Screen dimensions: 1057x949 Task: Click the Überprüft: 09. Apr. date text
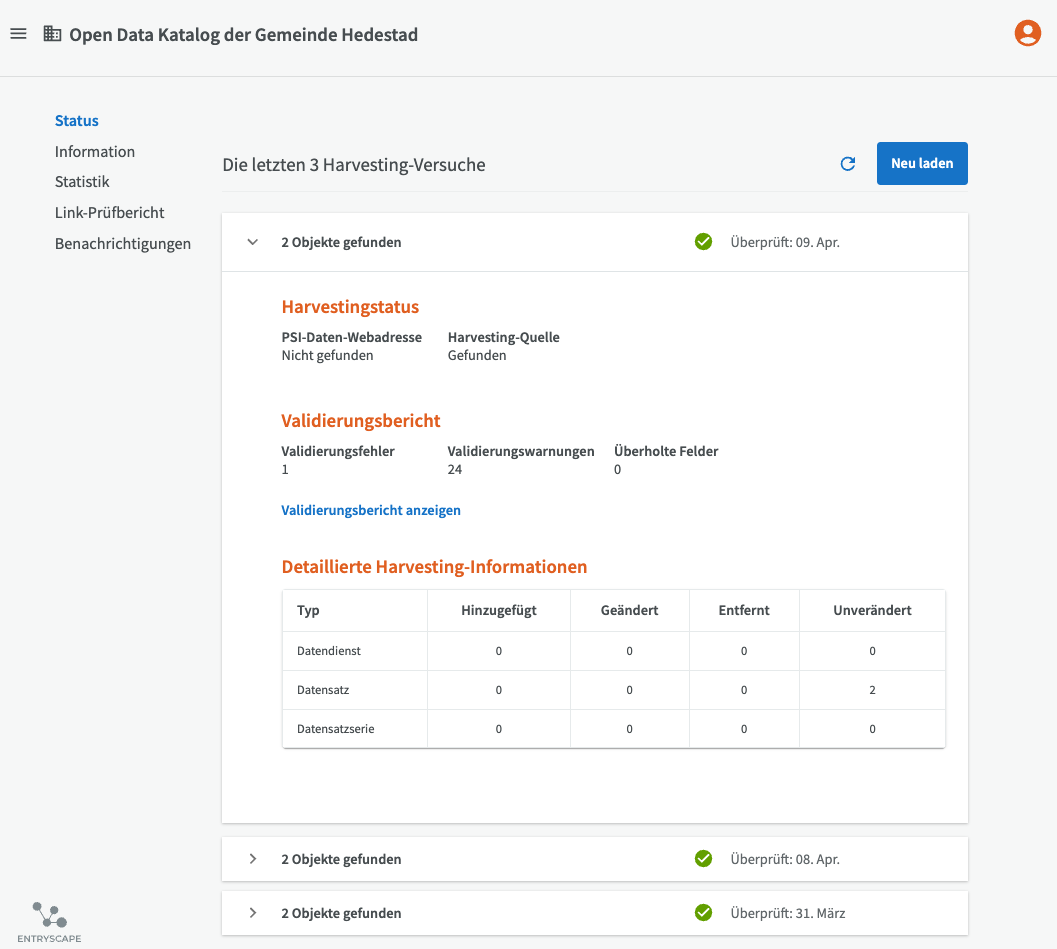pos(785,243)
